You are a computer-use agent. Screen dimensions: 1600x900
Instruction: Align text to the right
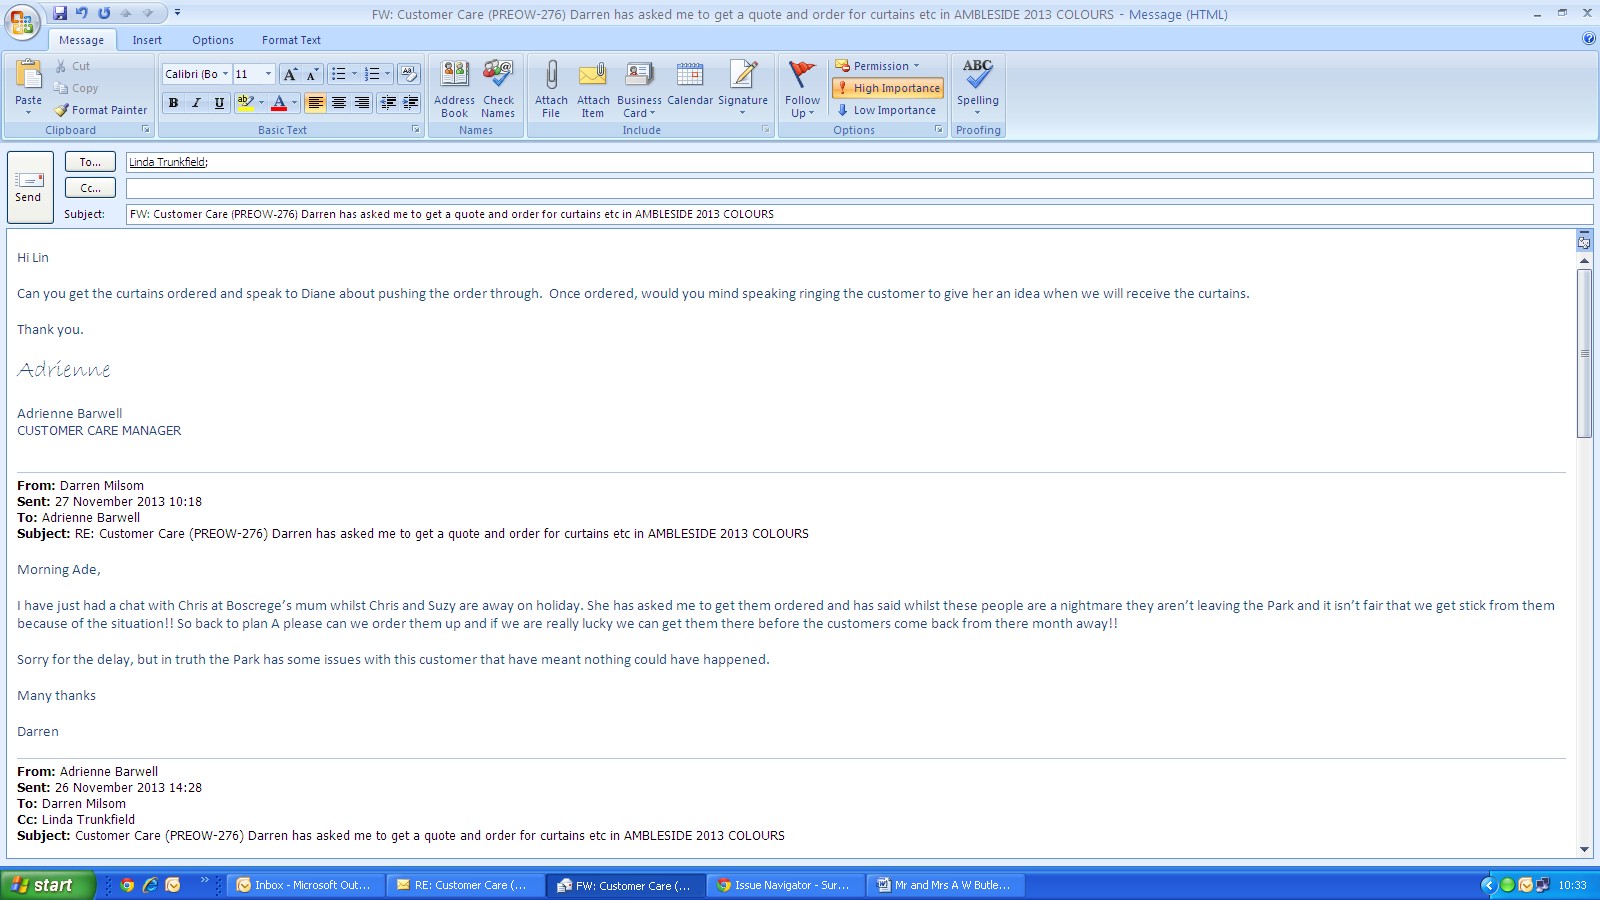pyautogui.click(x=362, y=103)
